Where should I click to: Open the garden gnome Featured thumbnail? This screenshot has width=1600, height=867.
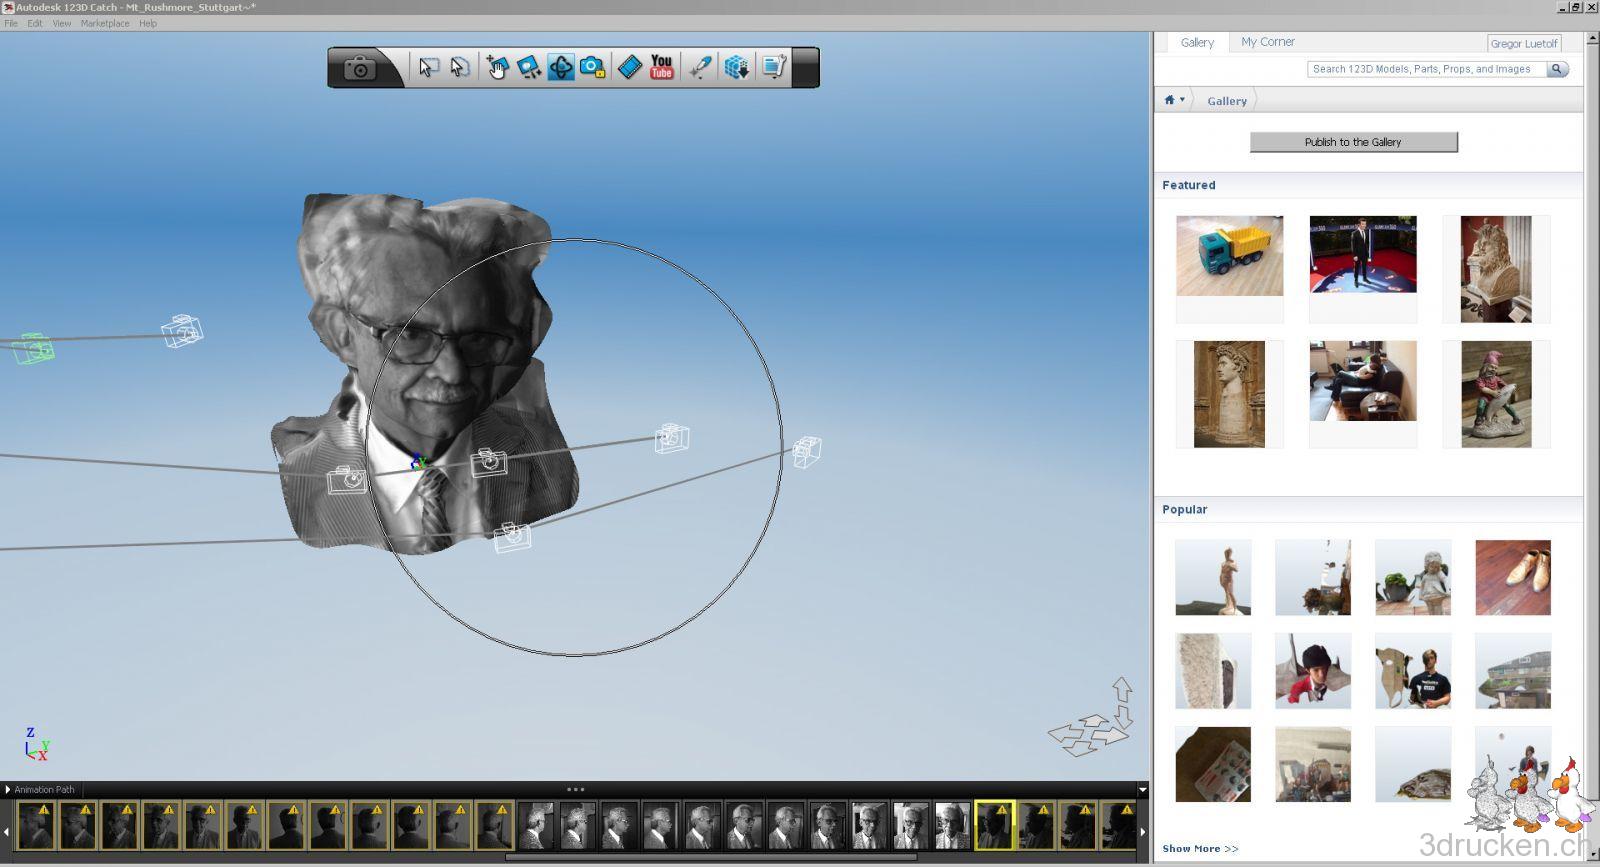click(x=1496, y=394)
